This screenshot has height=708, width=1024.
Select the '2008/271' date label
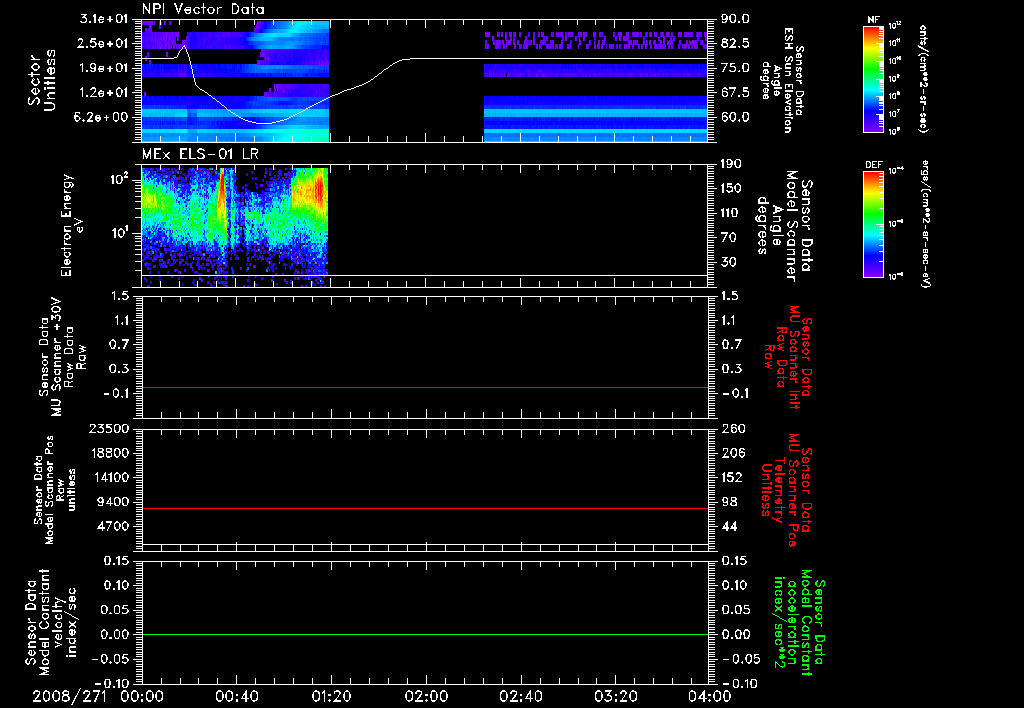point(70,696)
